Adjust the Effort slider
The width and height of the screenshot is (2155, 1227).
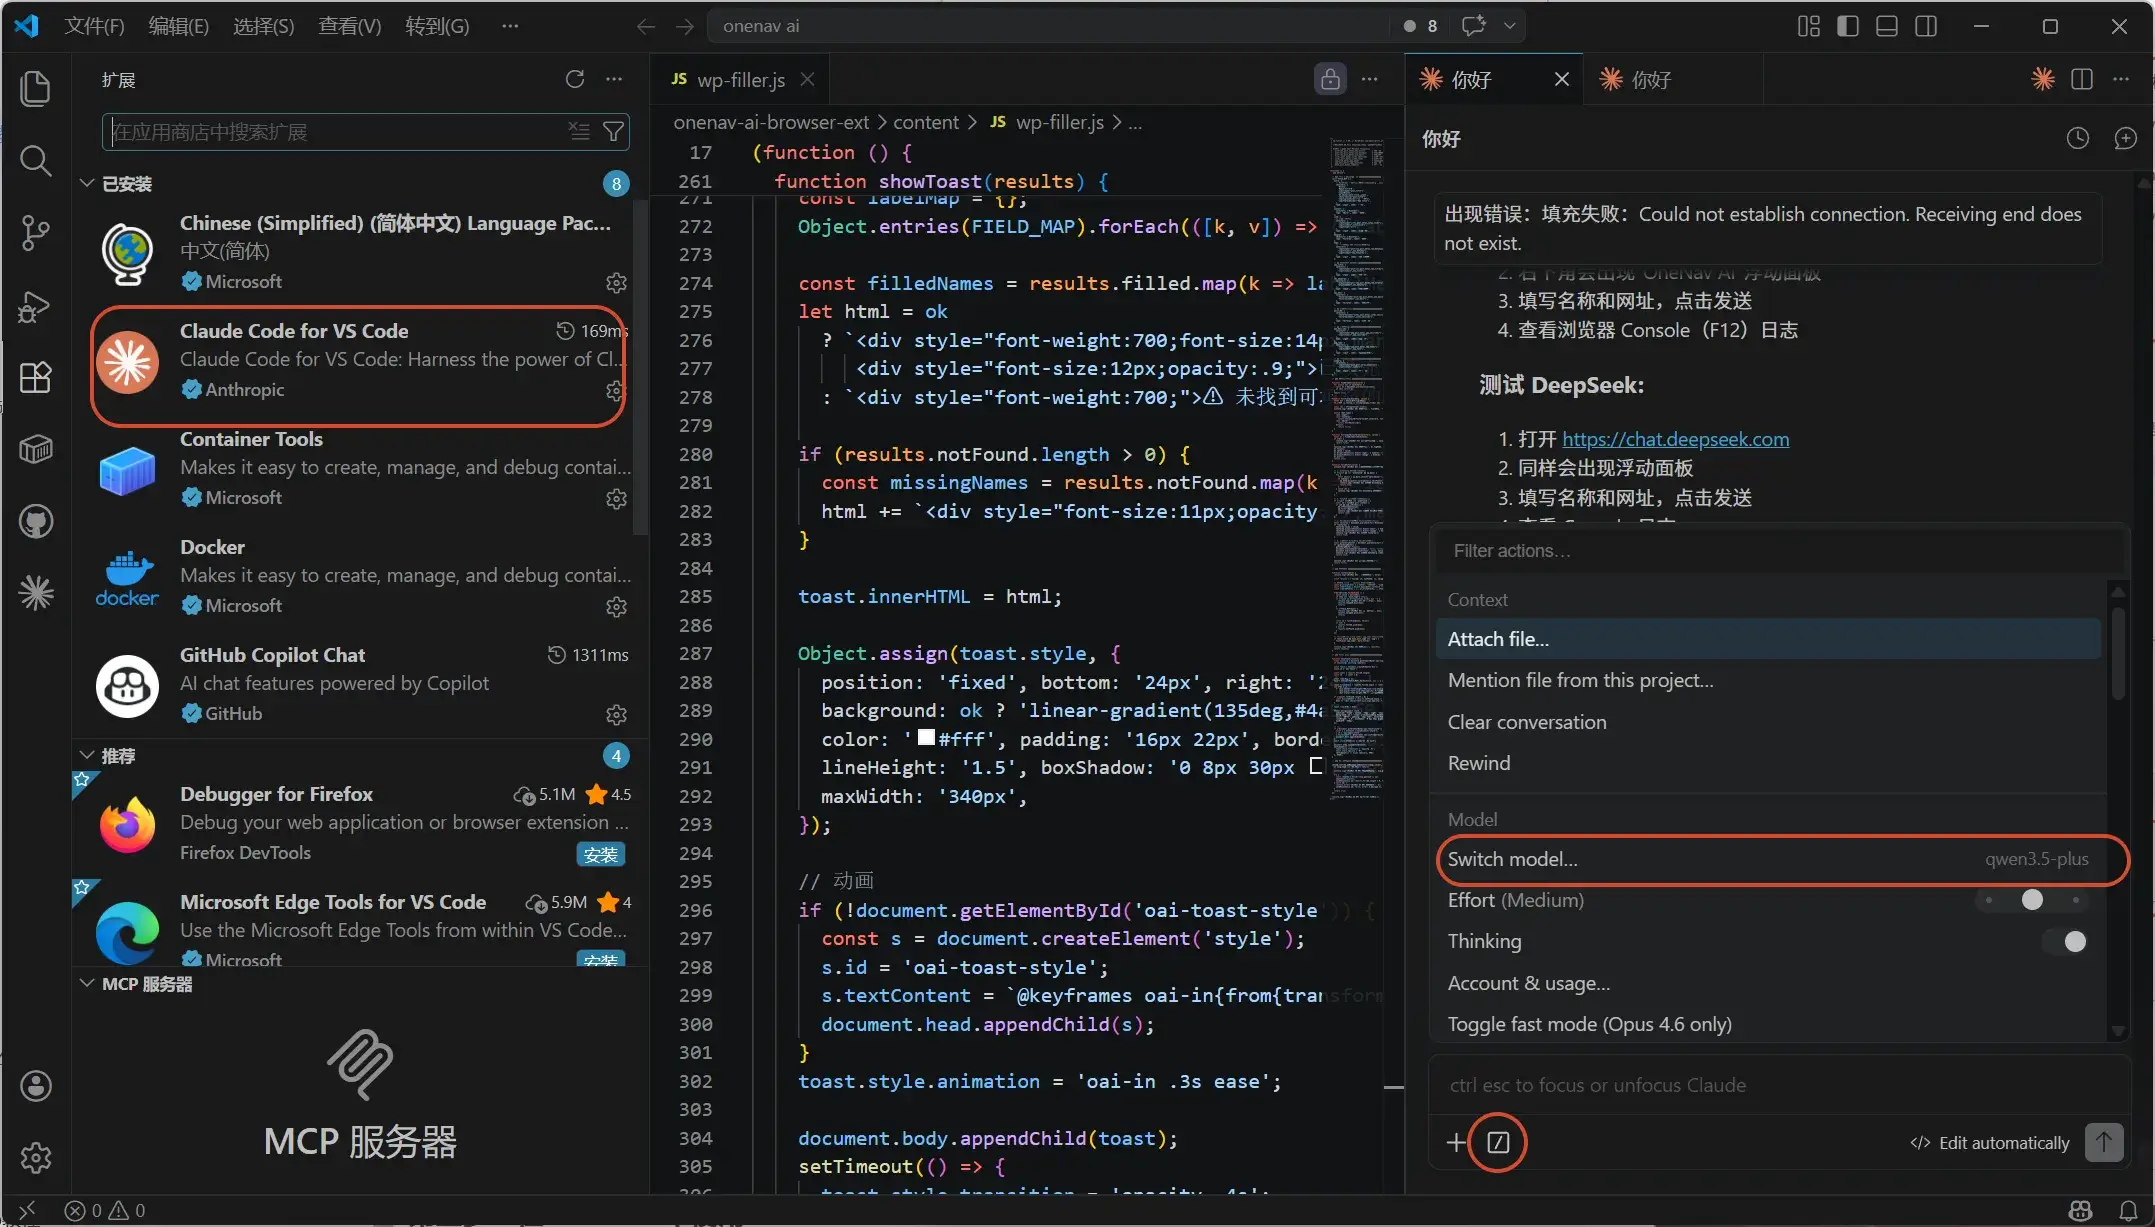(x=2032, y=900)
